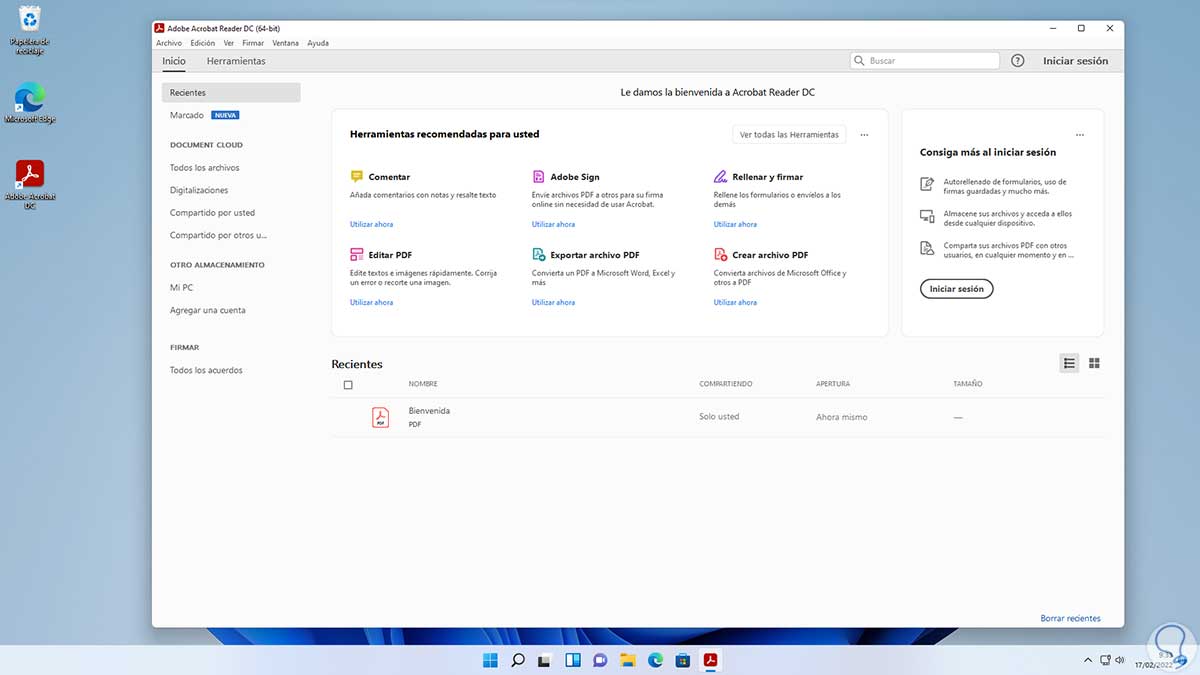The height and width of the screenshot is (675, 1200).
Task: Open the Edición menu
Action: pos(202,43)
